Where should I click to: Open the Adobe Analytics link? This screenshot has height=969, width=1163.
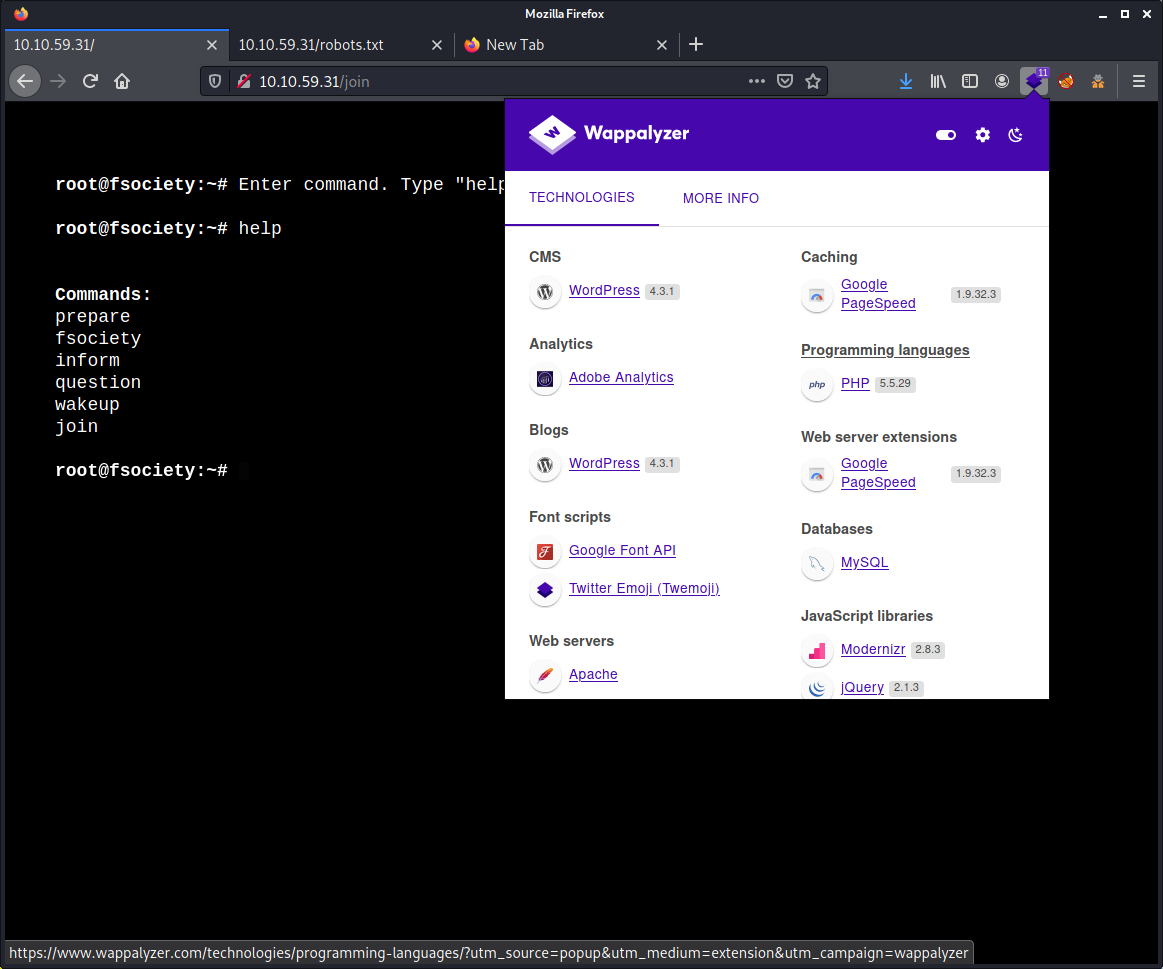(621, 378)
